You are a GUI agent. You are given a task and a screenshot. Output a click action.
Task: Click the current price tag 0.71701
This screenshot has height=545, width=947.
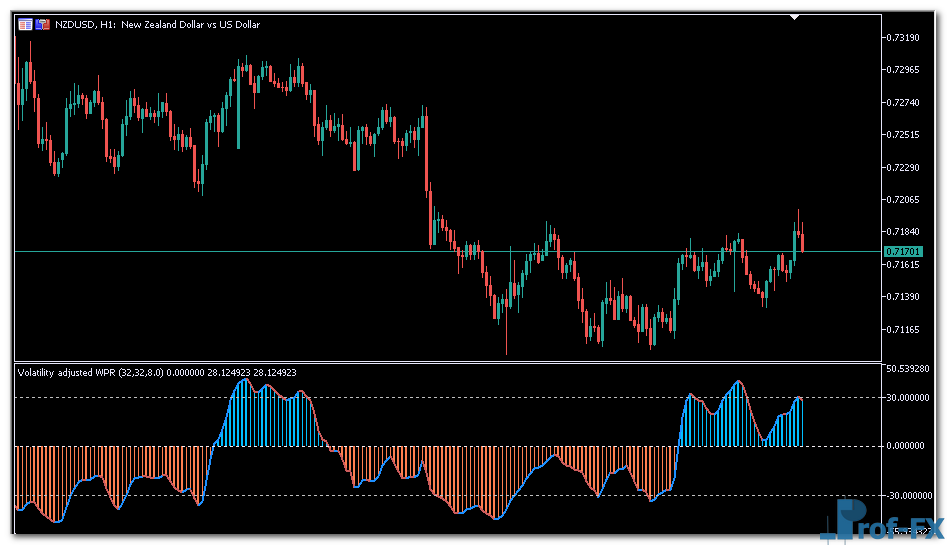click(902, 250)
